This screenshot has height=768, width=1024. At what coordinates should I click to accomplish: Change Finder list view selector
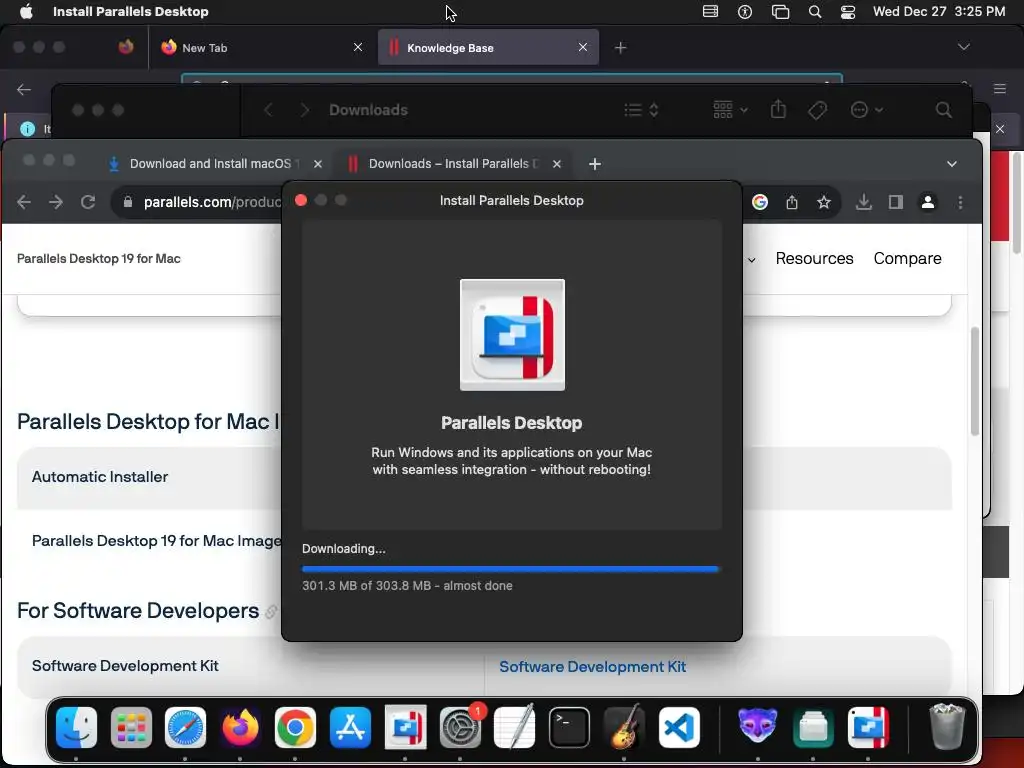(641, 110)
